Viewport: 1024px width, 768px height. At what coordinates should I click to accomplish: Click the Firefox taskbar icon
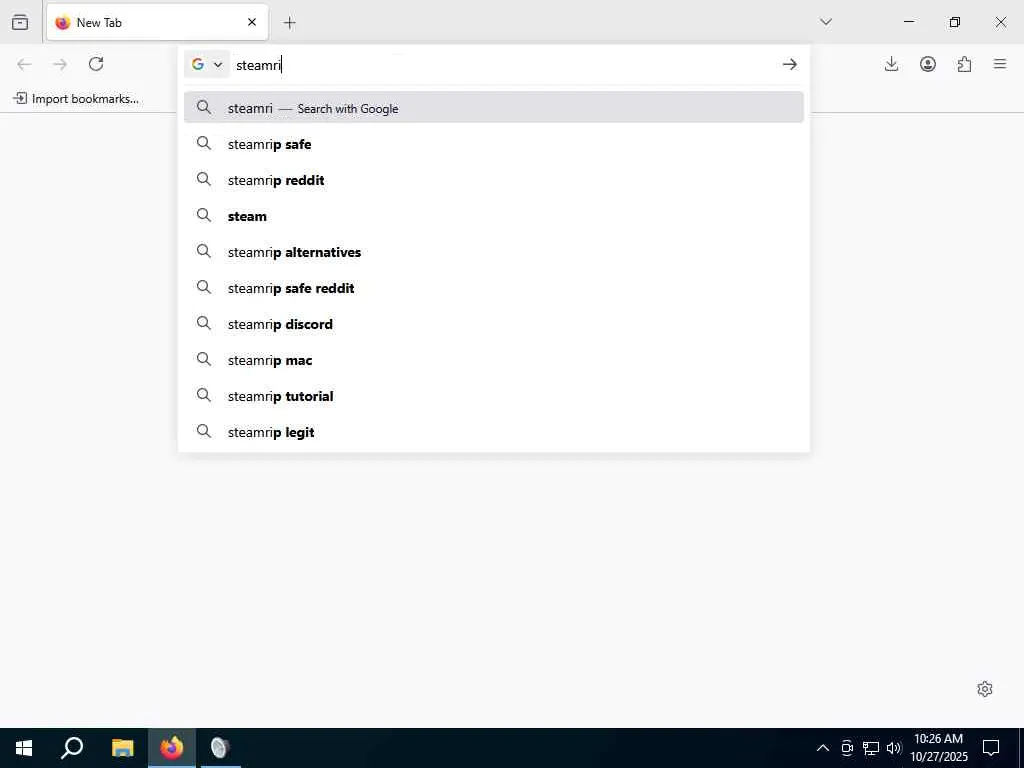[172, 748]
